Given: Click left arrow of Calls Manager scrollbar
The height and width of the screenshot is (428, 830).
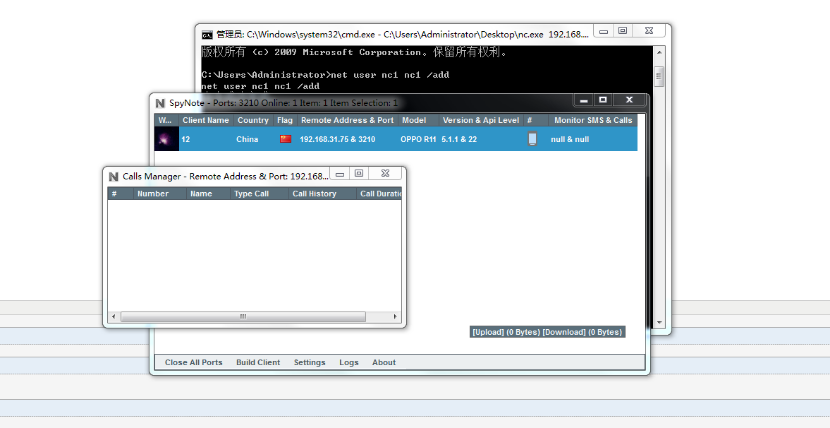Looking at the screenshot, I should [113, 316].
